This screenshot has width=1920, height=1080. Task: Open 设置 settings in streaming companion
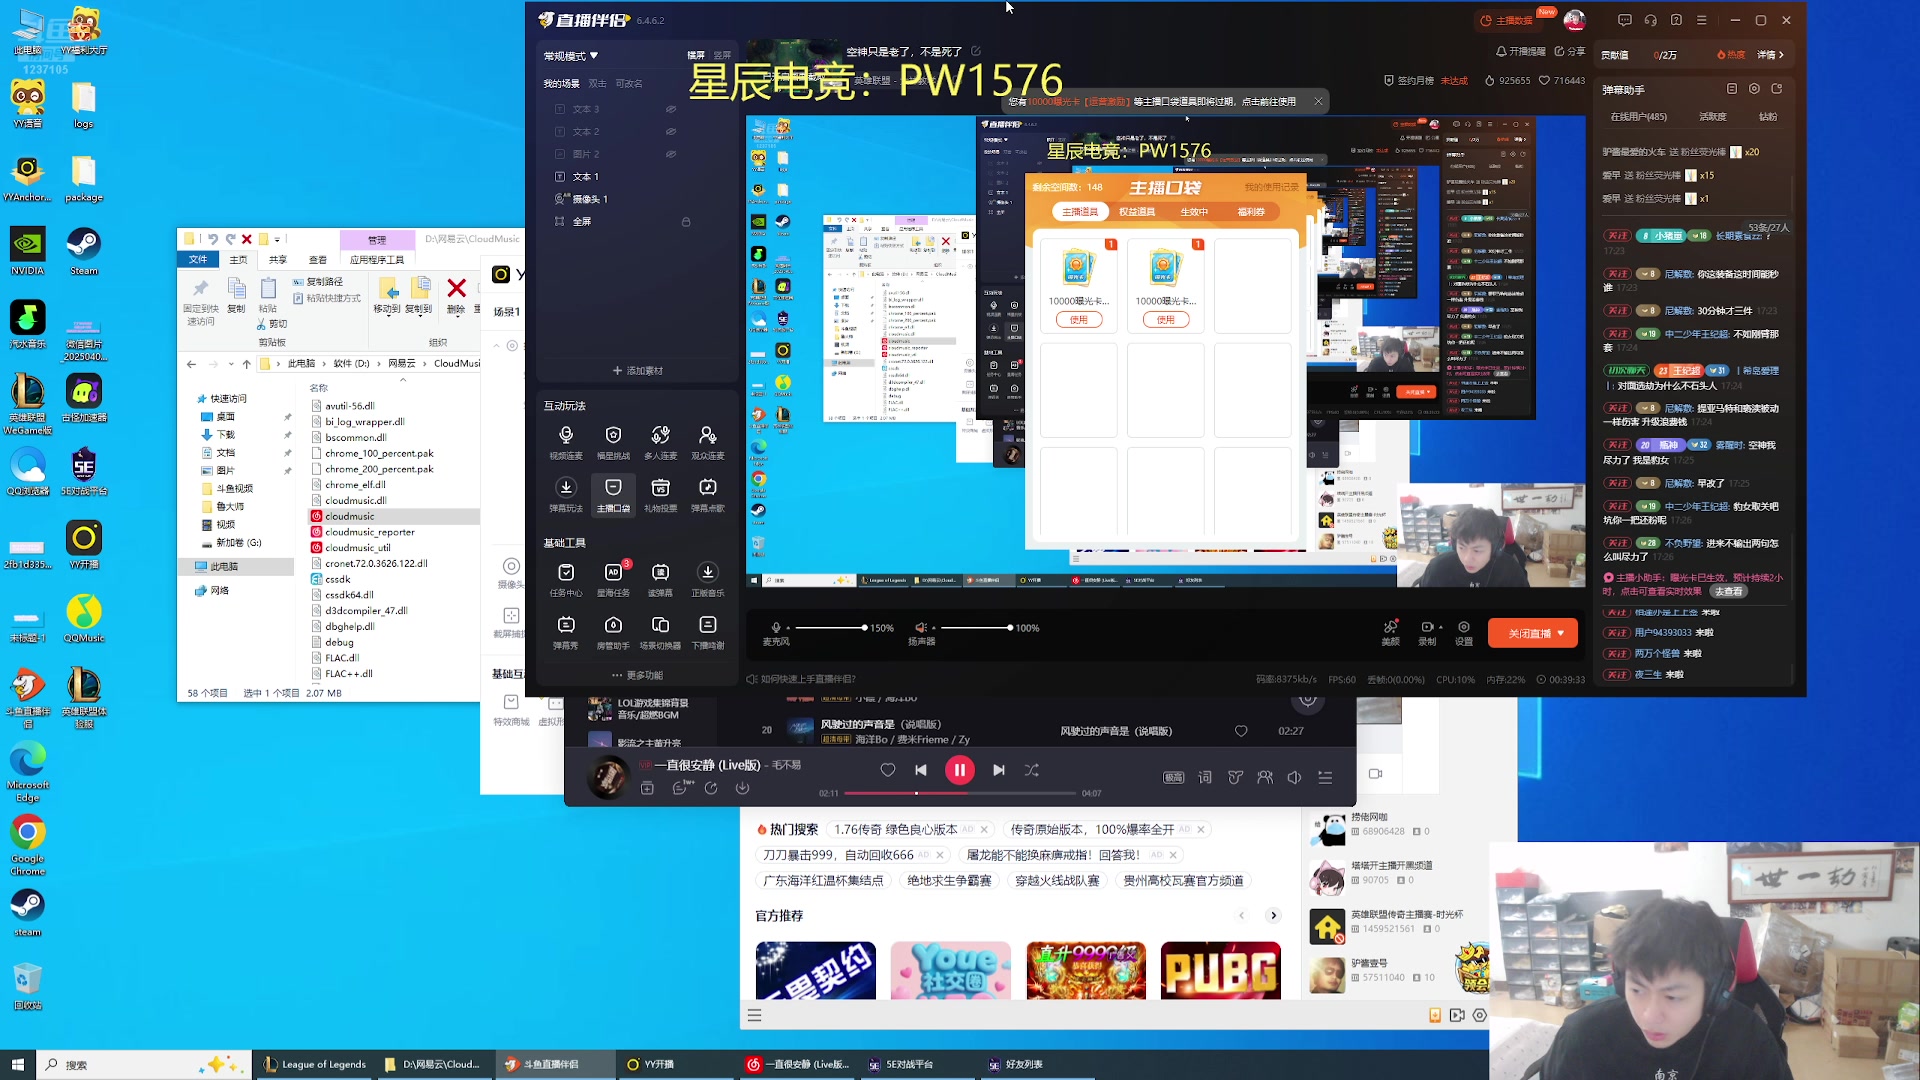(1464, 632)
